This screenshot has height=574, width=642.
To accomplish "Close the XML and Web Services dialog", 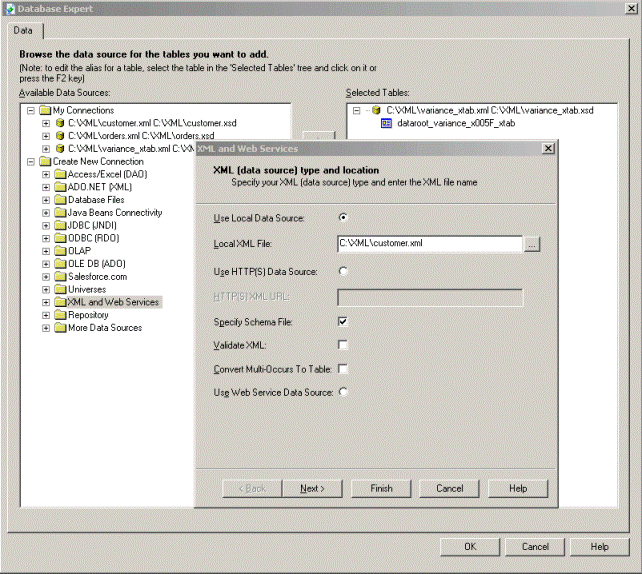I will point(548,148).
